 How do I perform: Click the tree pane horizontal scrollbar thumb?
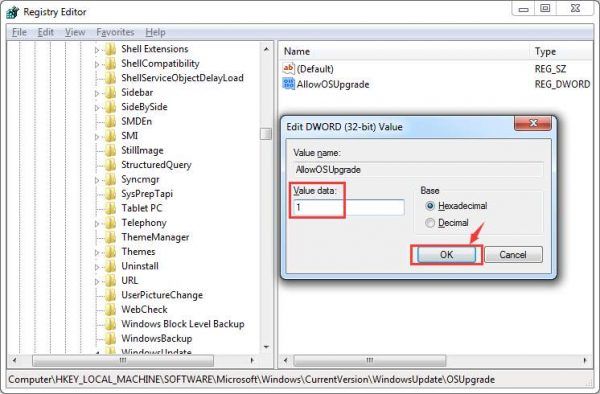coord(123,360)
